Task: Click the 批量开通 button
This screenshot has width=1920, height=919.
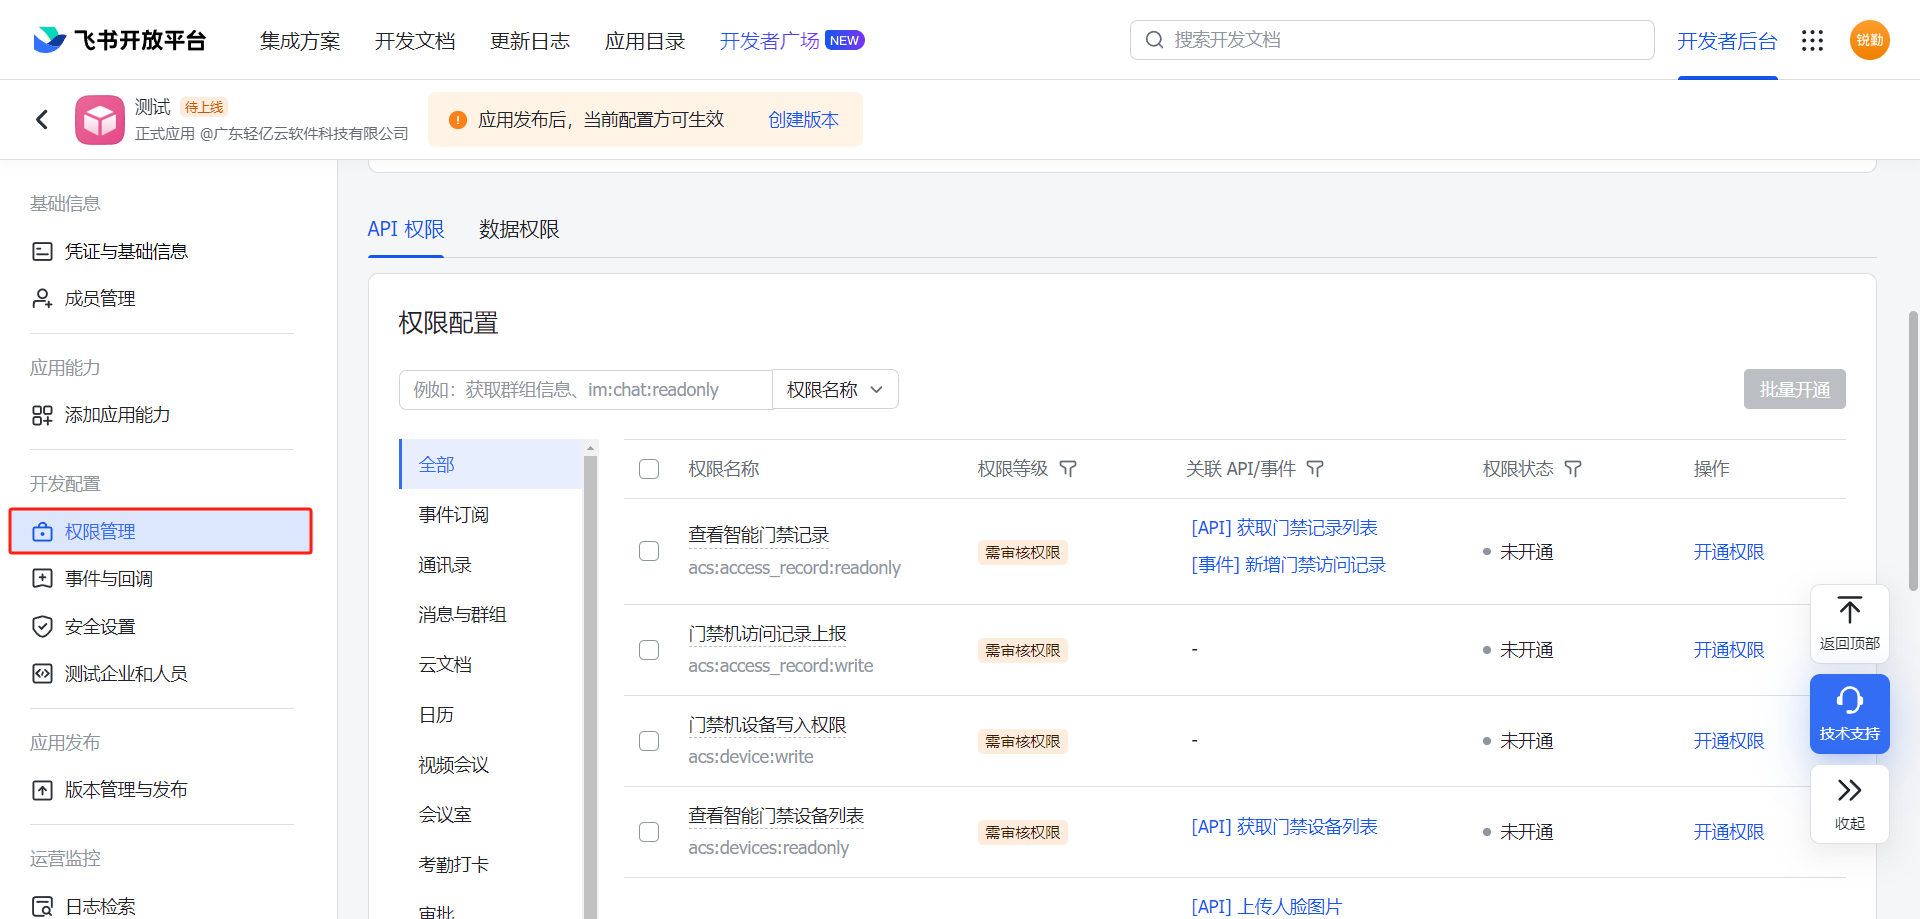Action: (1795, 389)
